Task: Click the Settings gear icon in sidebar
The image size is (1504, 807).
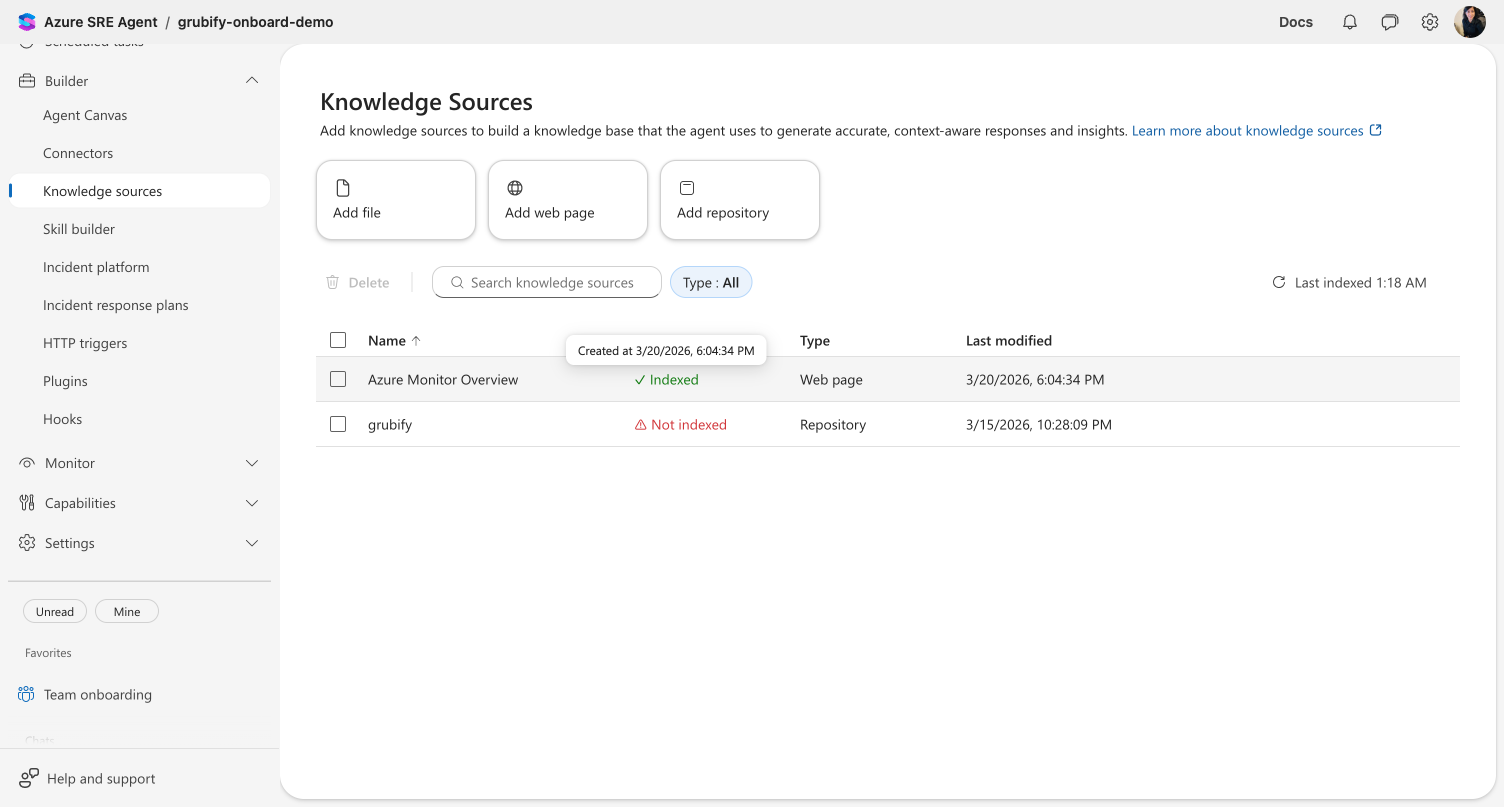Action: (x=27, y=543)
